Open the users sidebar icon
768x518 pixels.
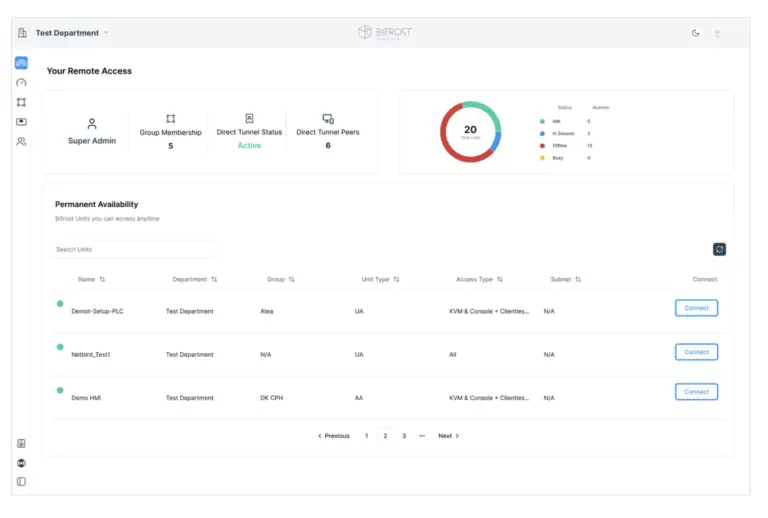[21, 141]
